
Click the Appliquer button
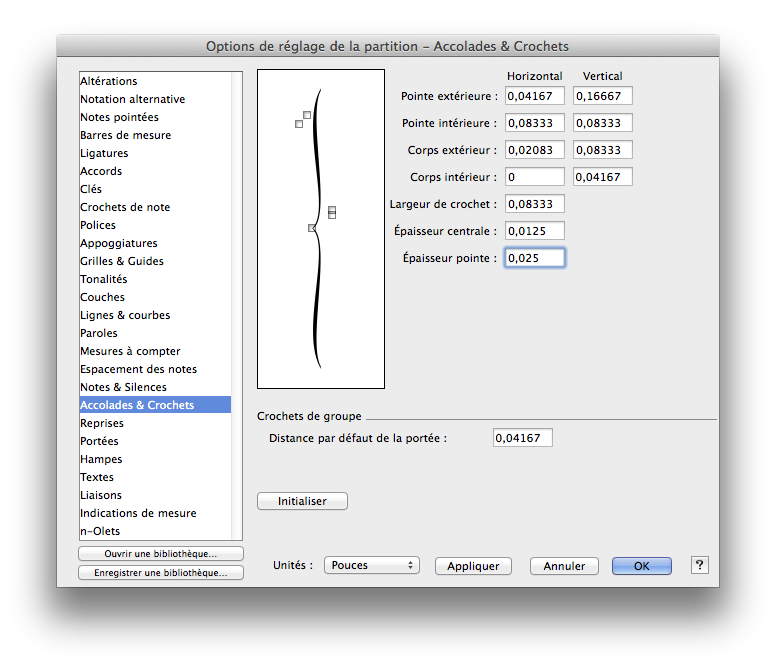(473, 566)
